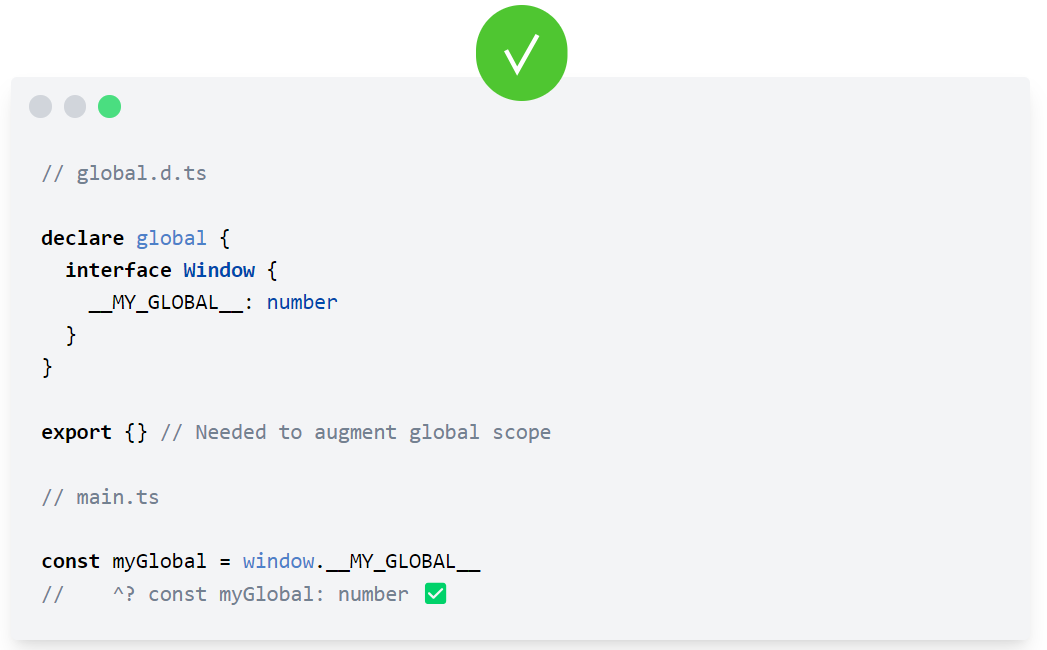Viewport: 1047px width, 650px height.
Task: Click '__MY_GLOBAL__' after window dot
Action: click(x=403, y=562)
